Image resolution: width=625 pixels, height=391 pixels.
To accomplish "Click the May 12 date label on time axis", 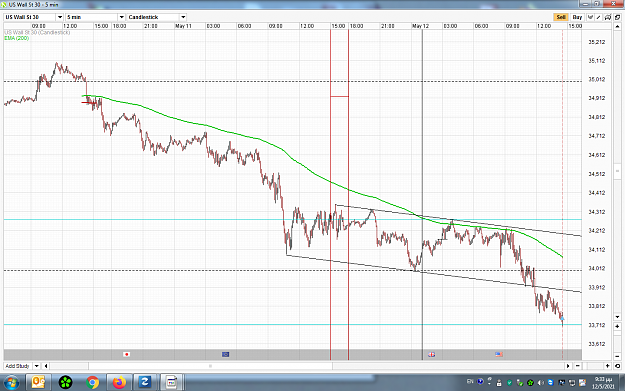I will [x=421, y=26].
